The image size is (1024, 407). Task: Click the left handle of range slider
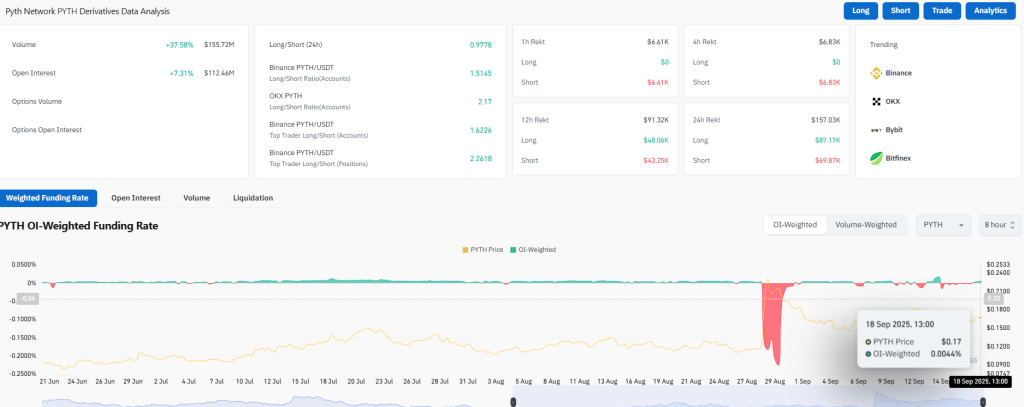click(x=514, y=401)
